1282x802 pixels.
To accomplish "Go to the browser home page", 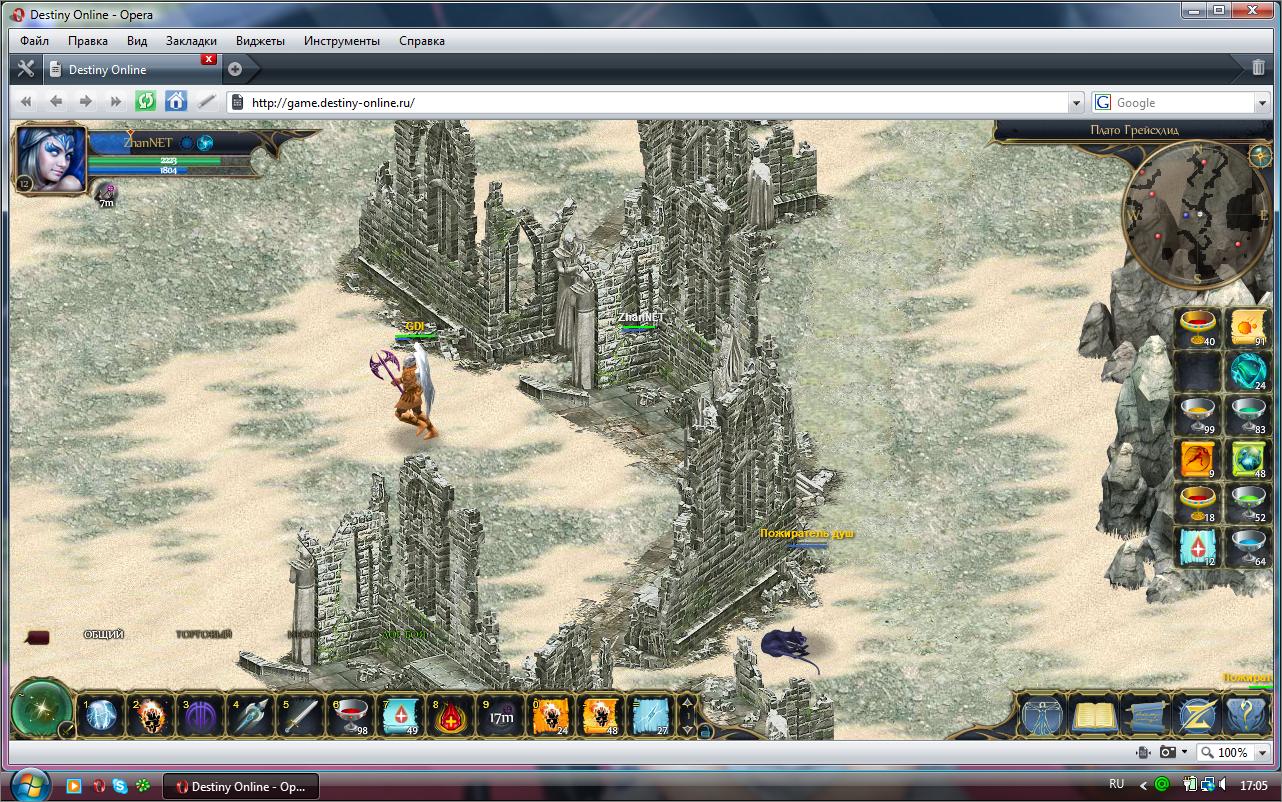I will 176,101.
